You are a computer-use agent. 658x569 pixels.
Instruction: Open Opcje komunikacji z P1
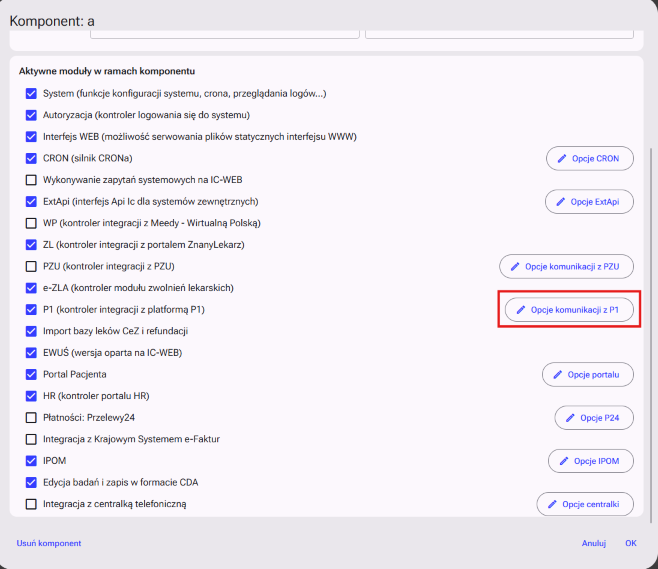[569, 310]
